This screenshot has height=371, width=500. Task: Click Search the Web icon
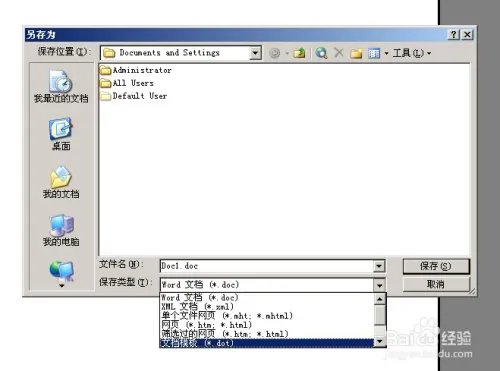click(321, 53)
